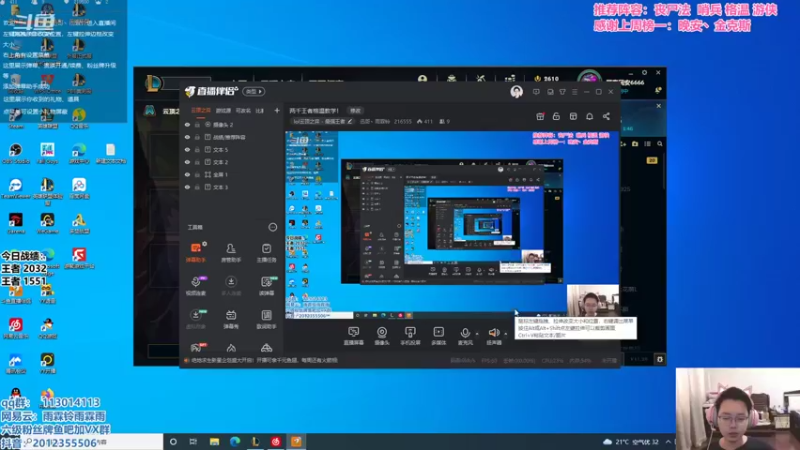The image size is (800, 450).
Task: Open search icon in League client panel
Action: 660,144
